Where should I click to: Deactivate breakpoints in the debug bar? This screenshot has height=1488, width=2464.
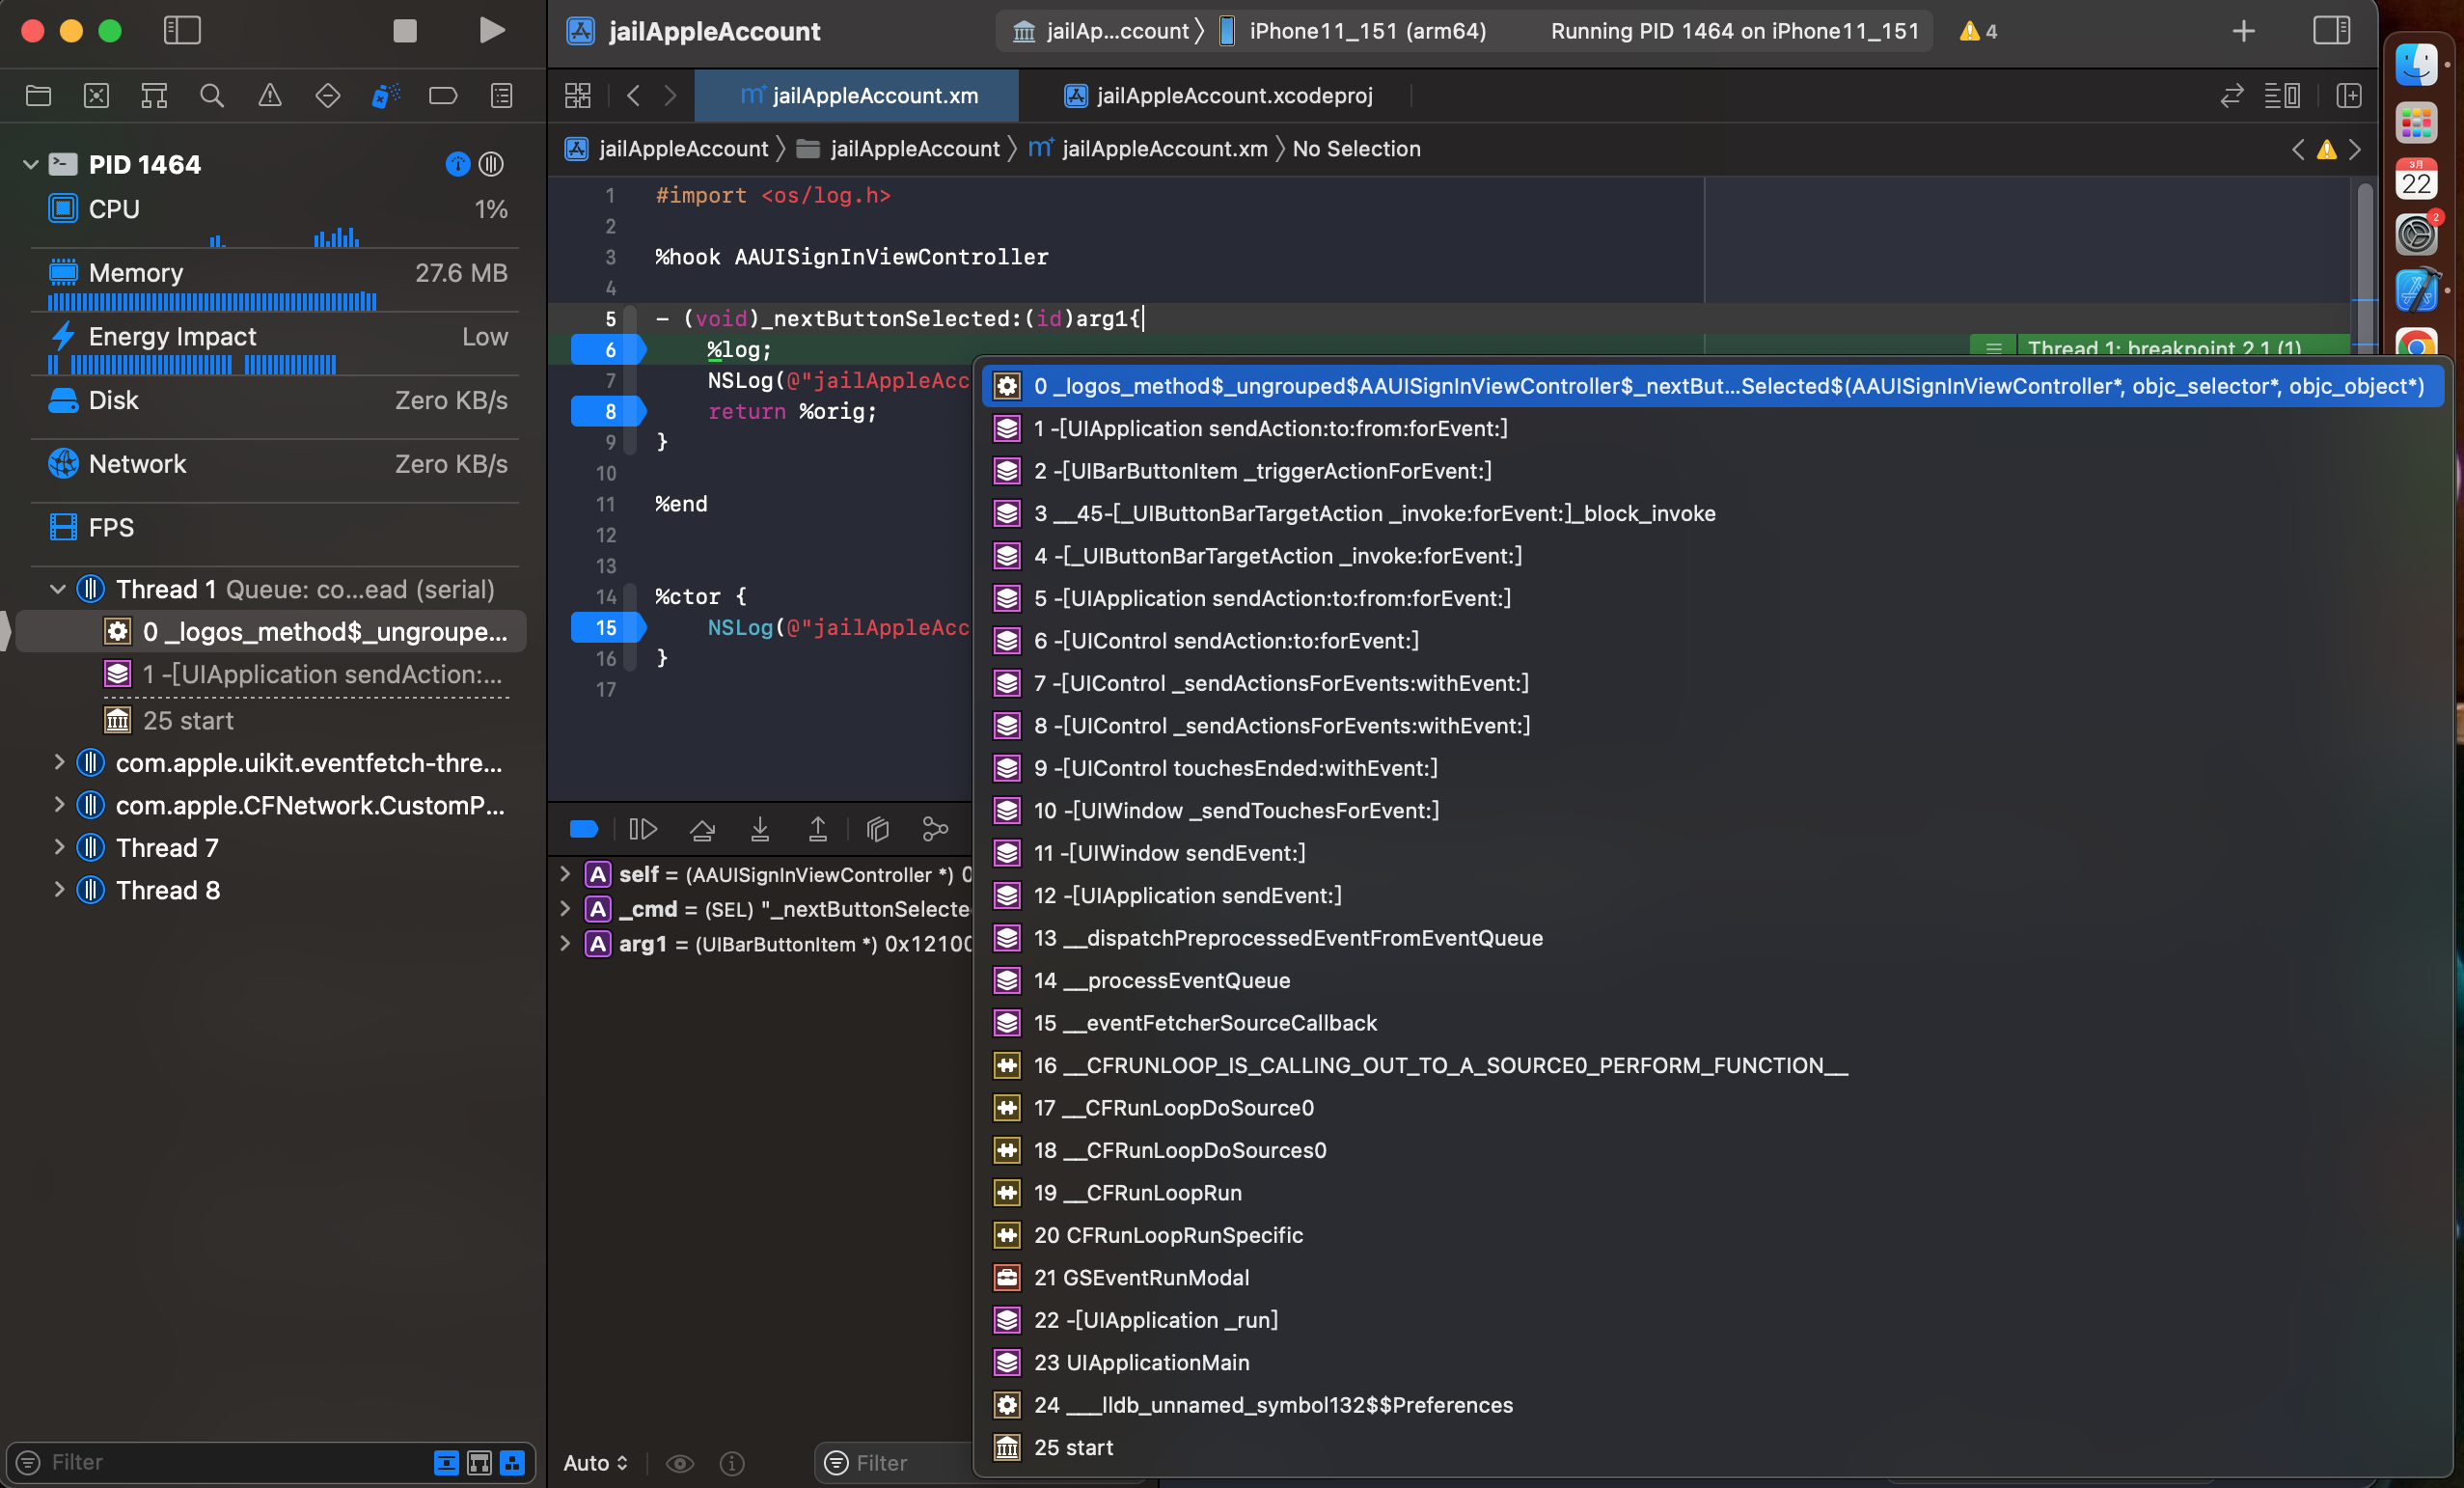[584, 829]
